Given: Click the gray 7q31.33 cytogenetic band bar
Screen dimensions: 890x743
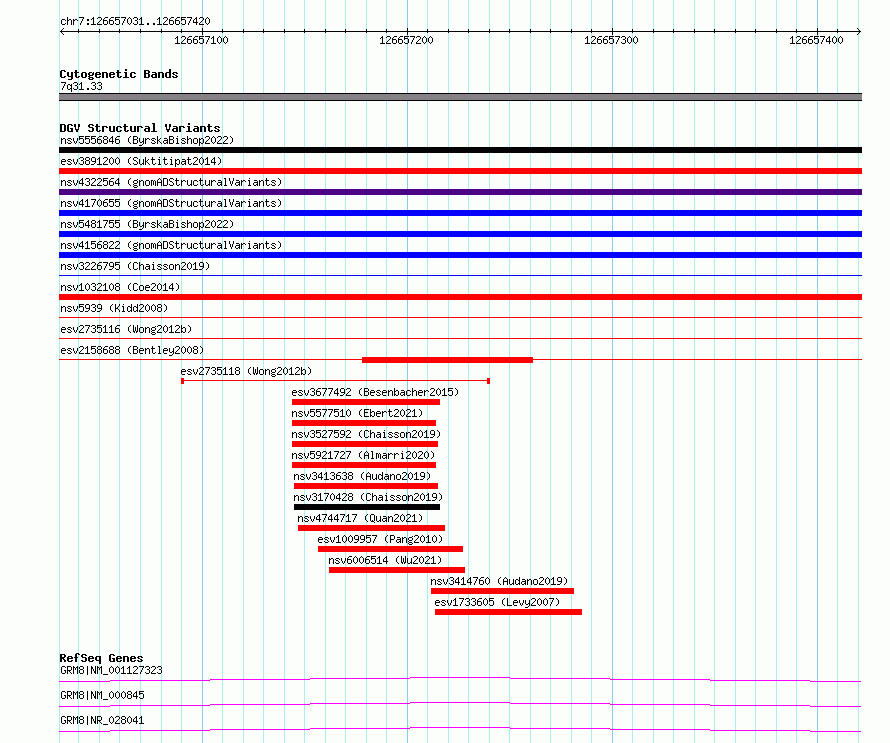Looking at the screenshot, I should point(460,97).
